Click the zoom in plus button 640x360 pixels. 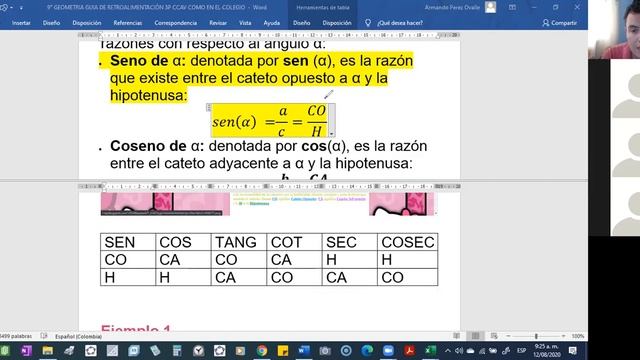[x=563, y=336]
